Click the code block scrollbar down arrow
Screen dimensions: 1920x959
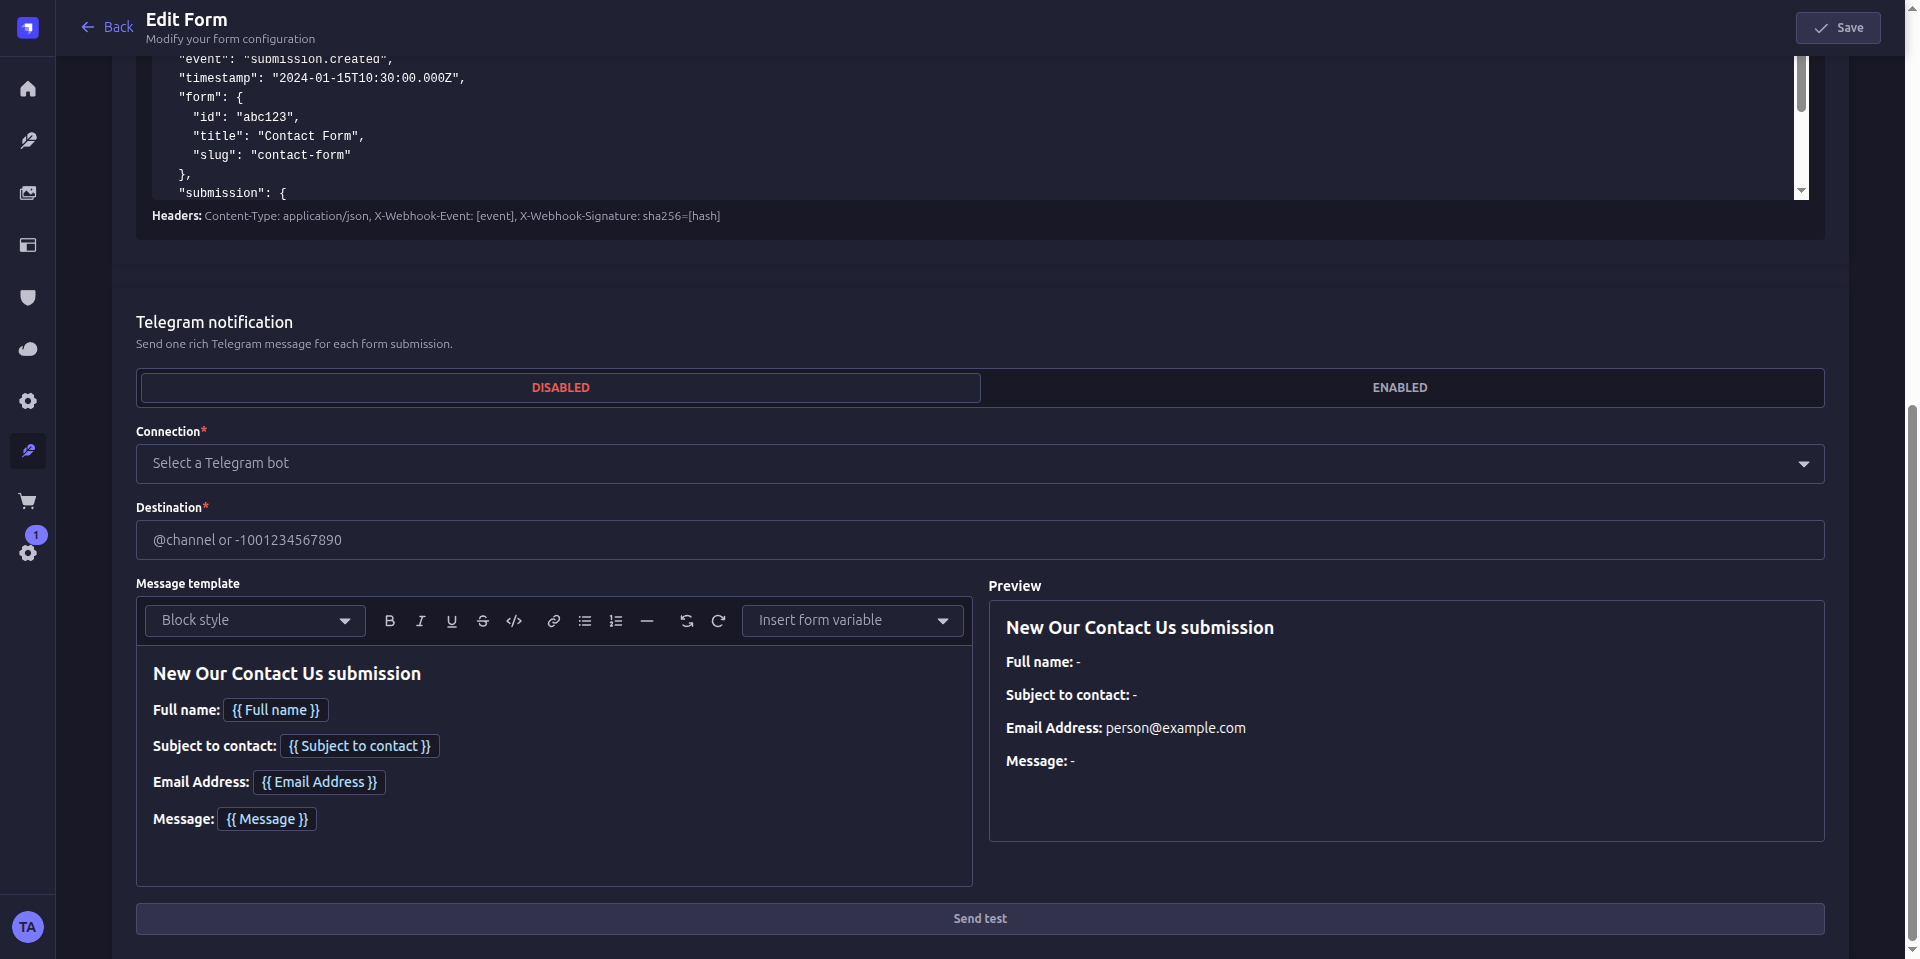tap(1801, 191)
